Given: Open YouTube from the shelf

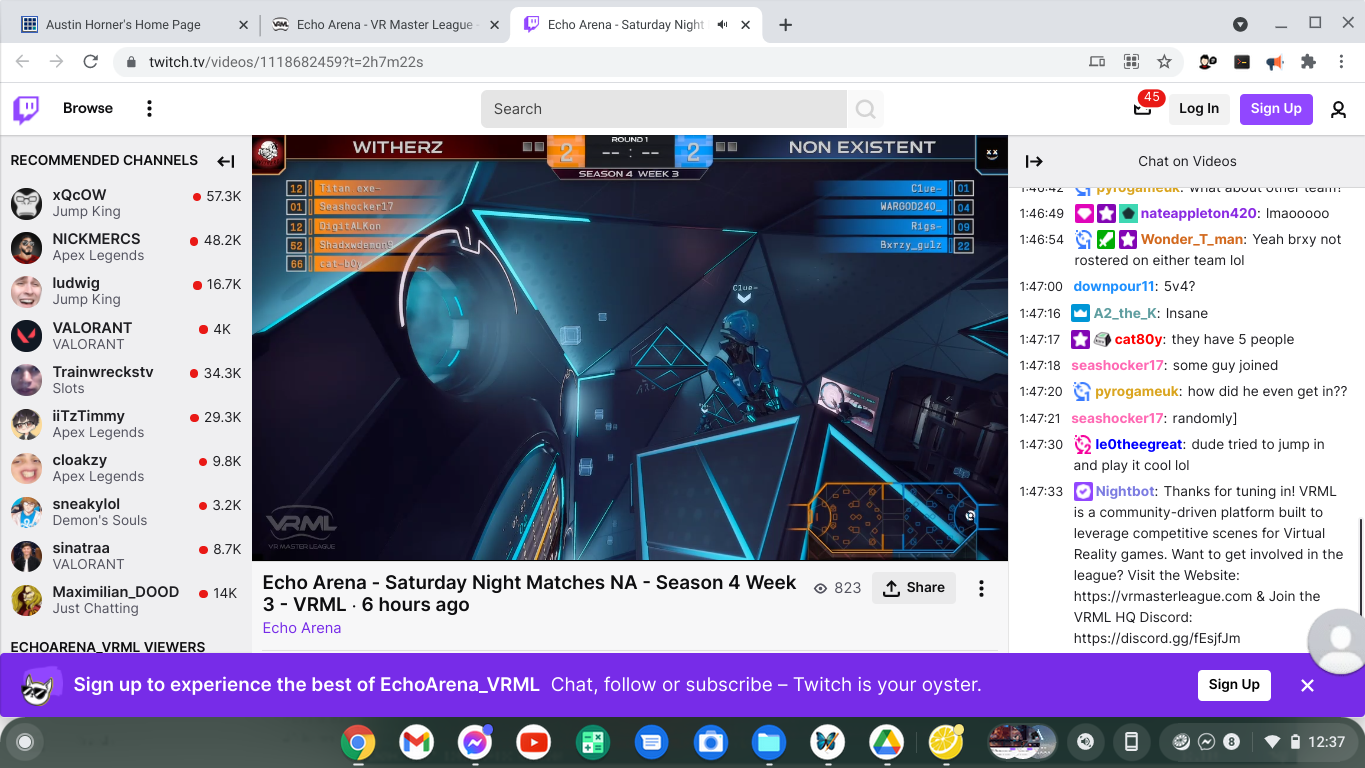Looking at the screenshot, I should point(534,742).
